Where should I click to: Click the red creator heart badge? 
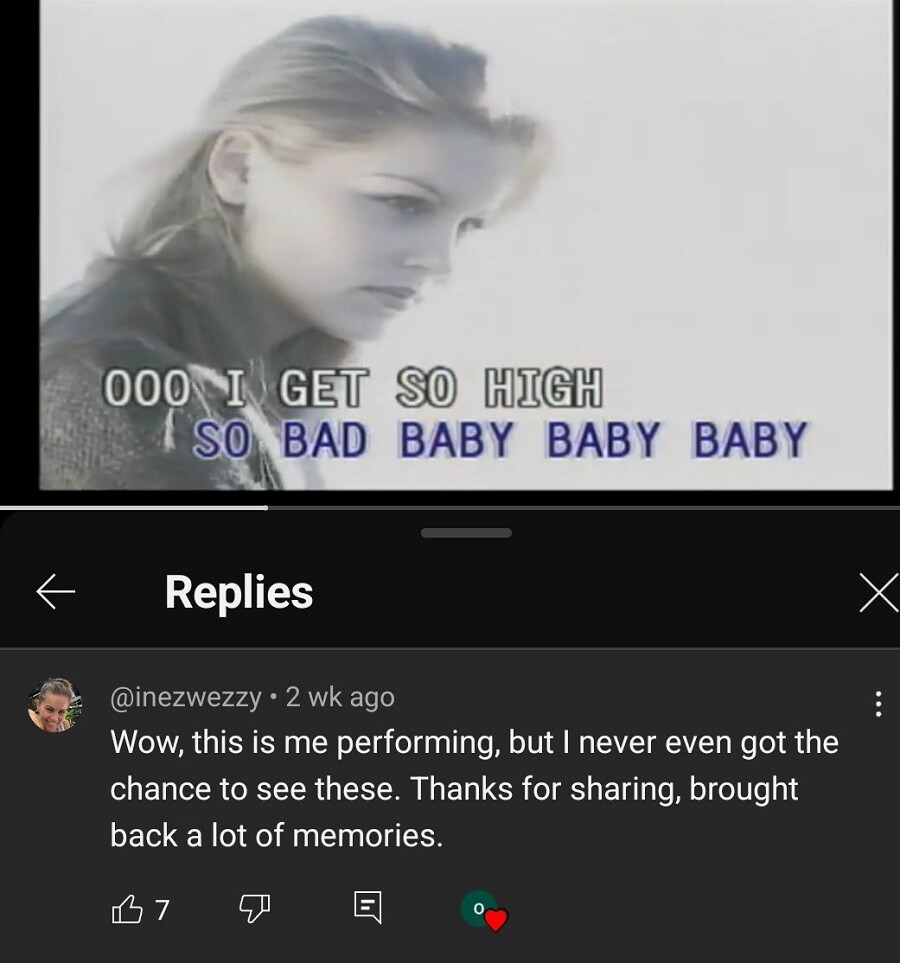pyautogui.click(x=496, y=919)
